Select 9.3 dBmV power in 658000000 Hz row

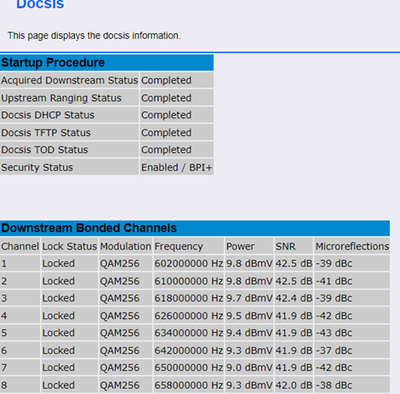(x=249, y=385)
